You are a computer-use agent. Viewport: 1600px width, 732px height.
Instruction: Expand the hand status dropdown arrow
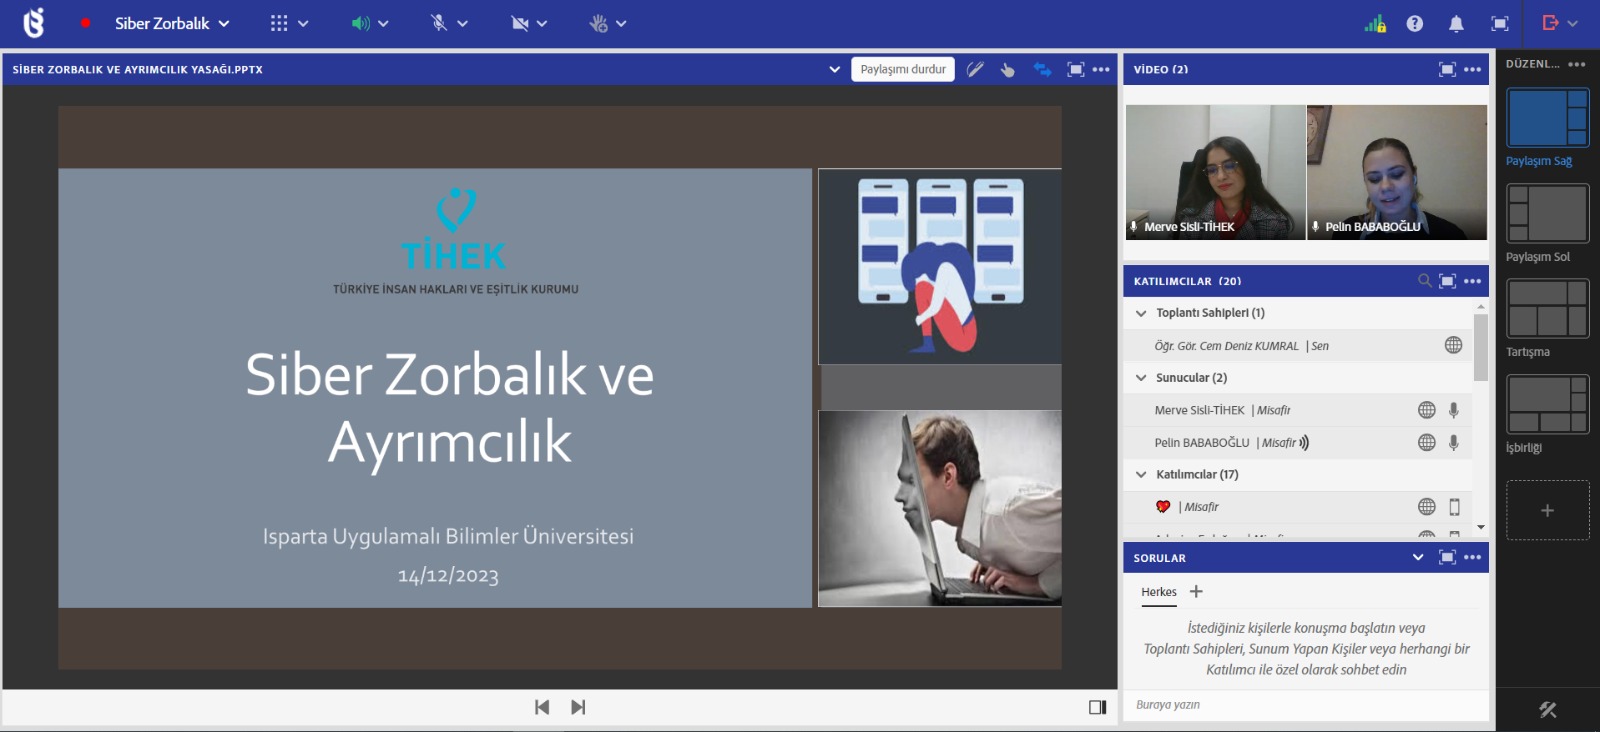click(621, 23)
